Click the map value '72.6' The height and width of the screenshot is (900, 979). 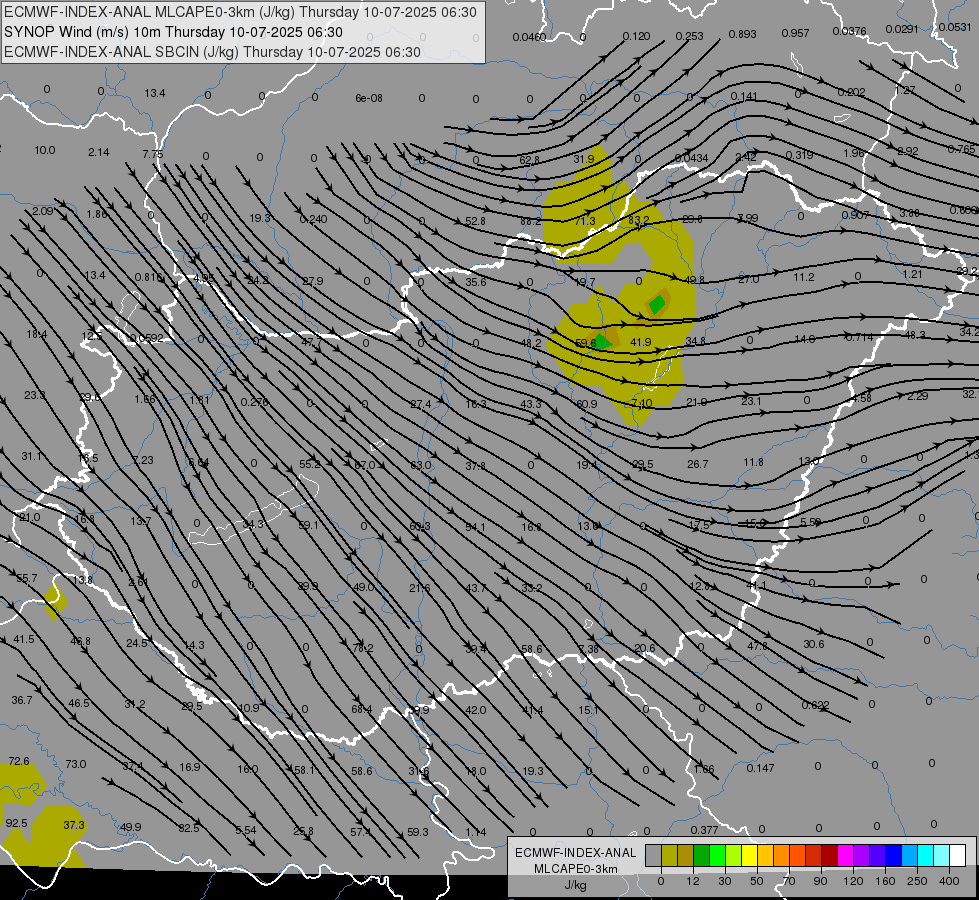(x=19, y=761)
